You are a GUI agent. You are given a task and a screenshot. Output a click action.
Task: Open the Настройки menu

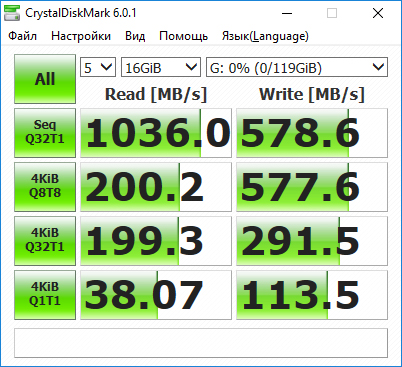coord(81,36)
